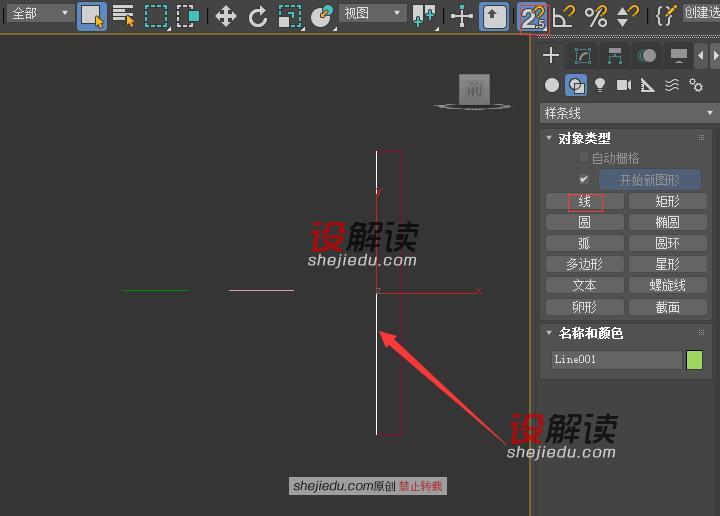Click the 线 button
Viewport: 720px width, 516px height.
click(x=585, y=201)
